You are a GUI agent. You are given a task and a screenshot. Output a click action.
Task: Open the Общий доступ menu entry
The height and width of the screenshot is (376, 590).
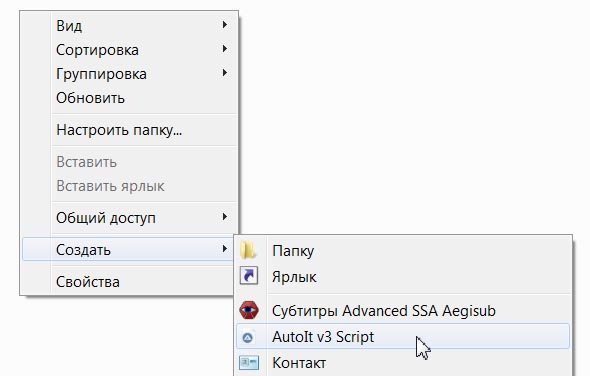click(129, 218)
